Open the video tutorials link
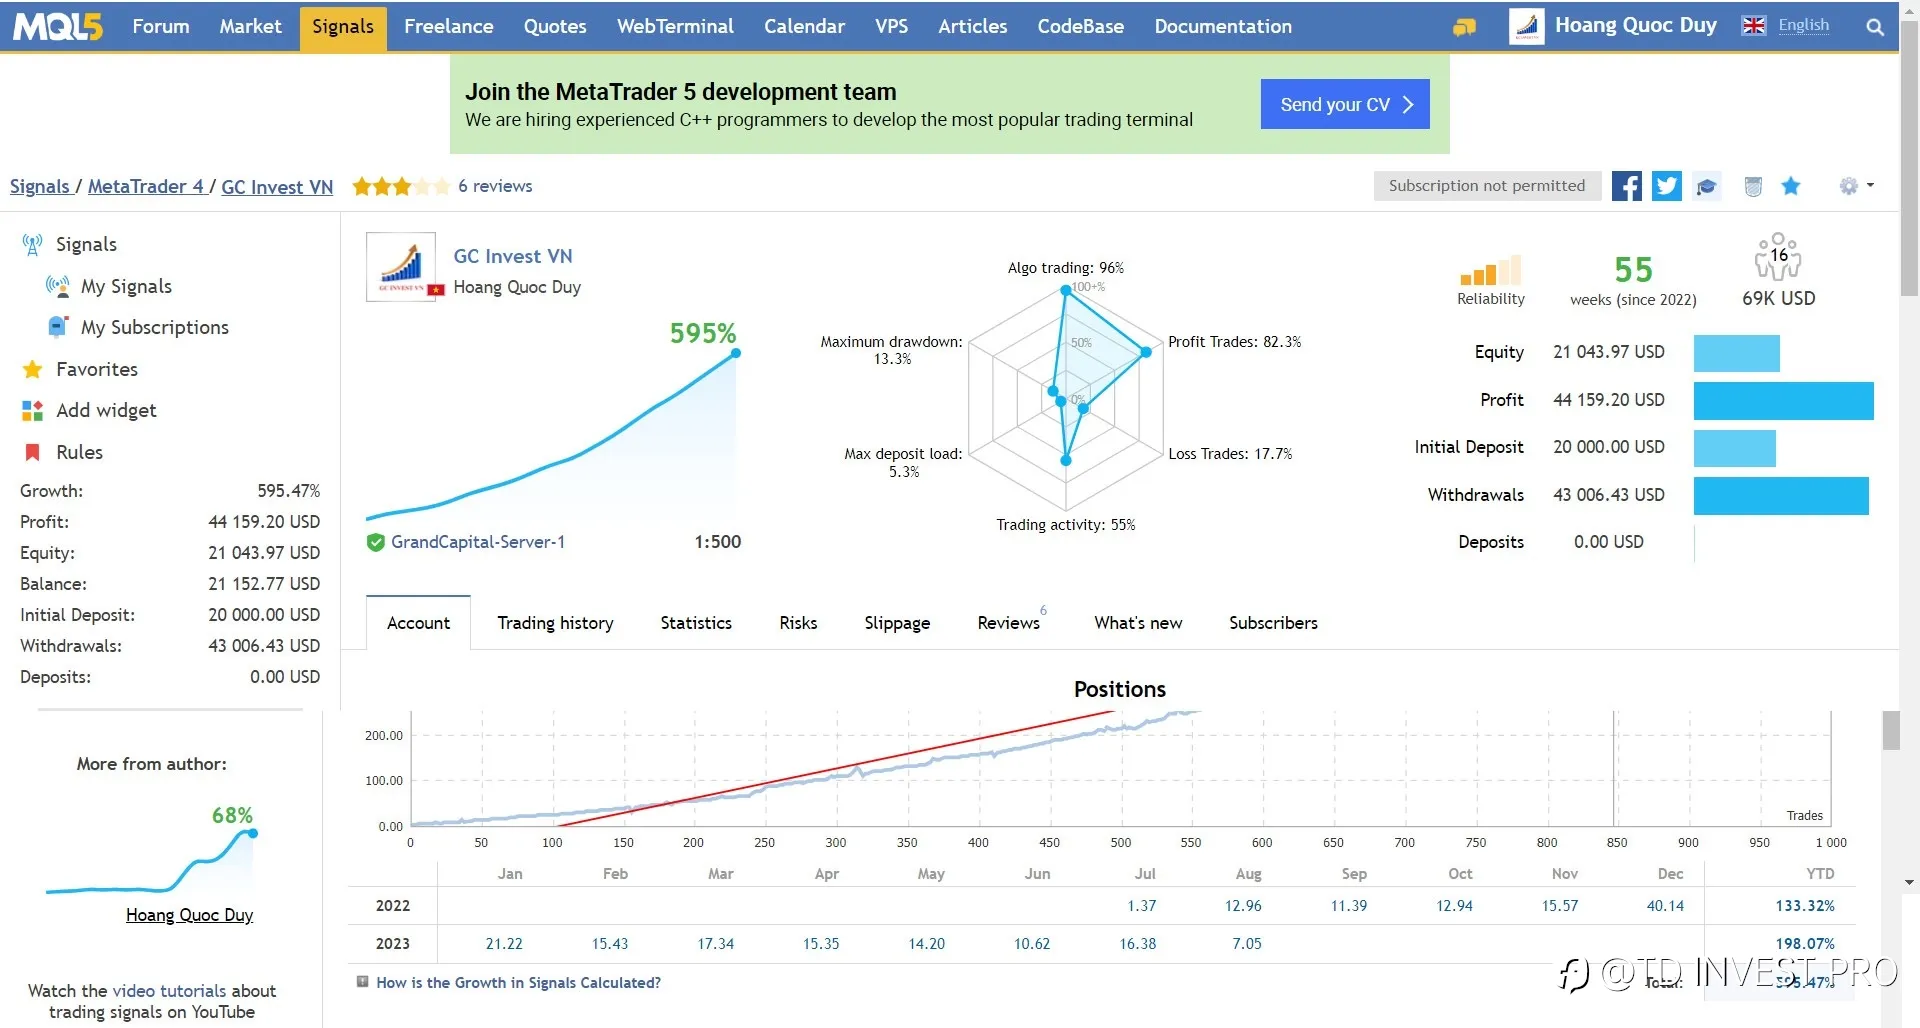 [169, 991]
